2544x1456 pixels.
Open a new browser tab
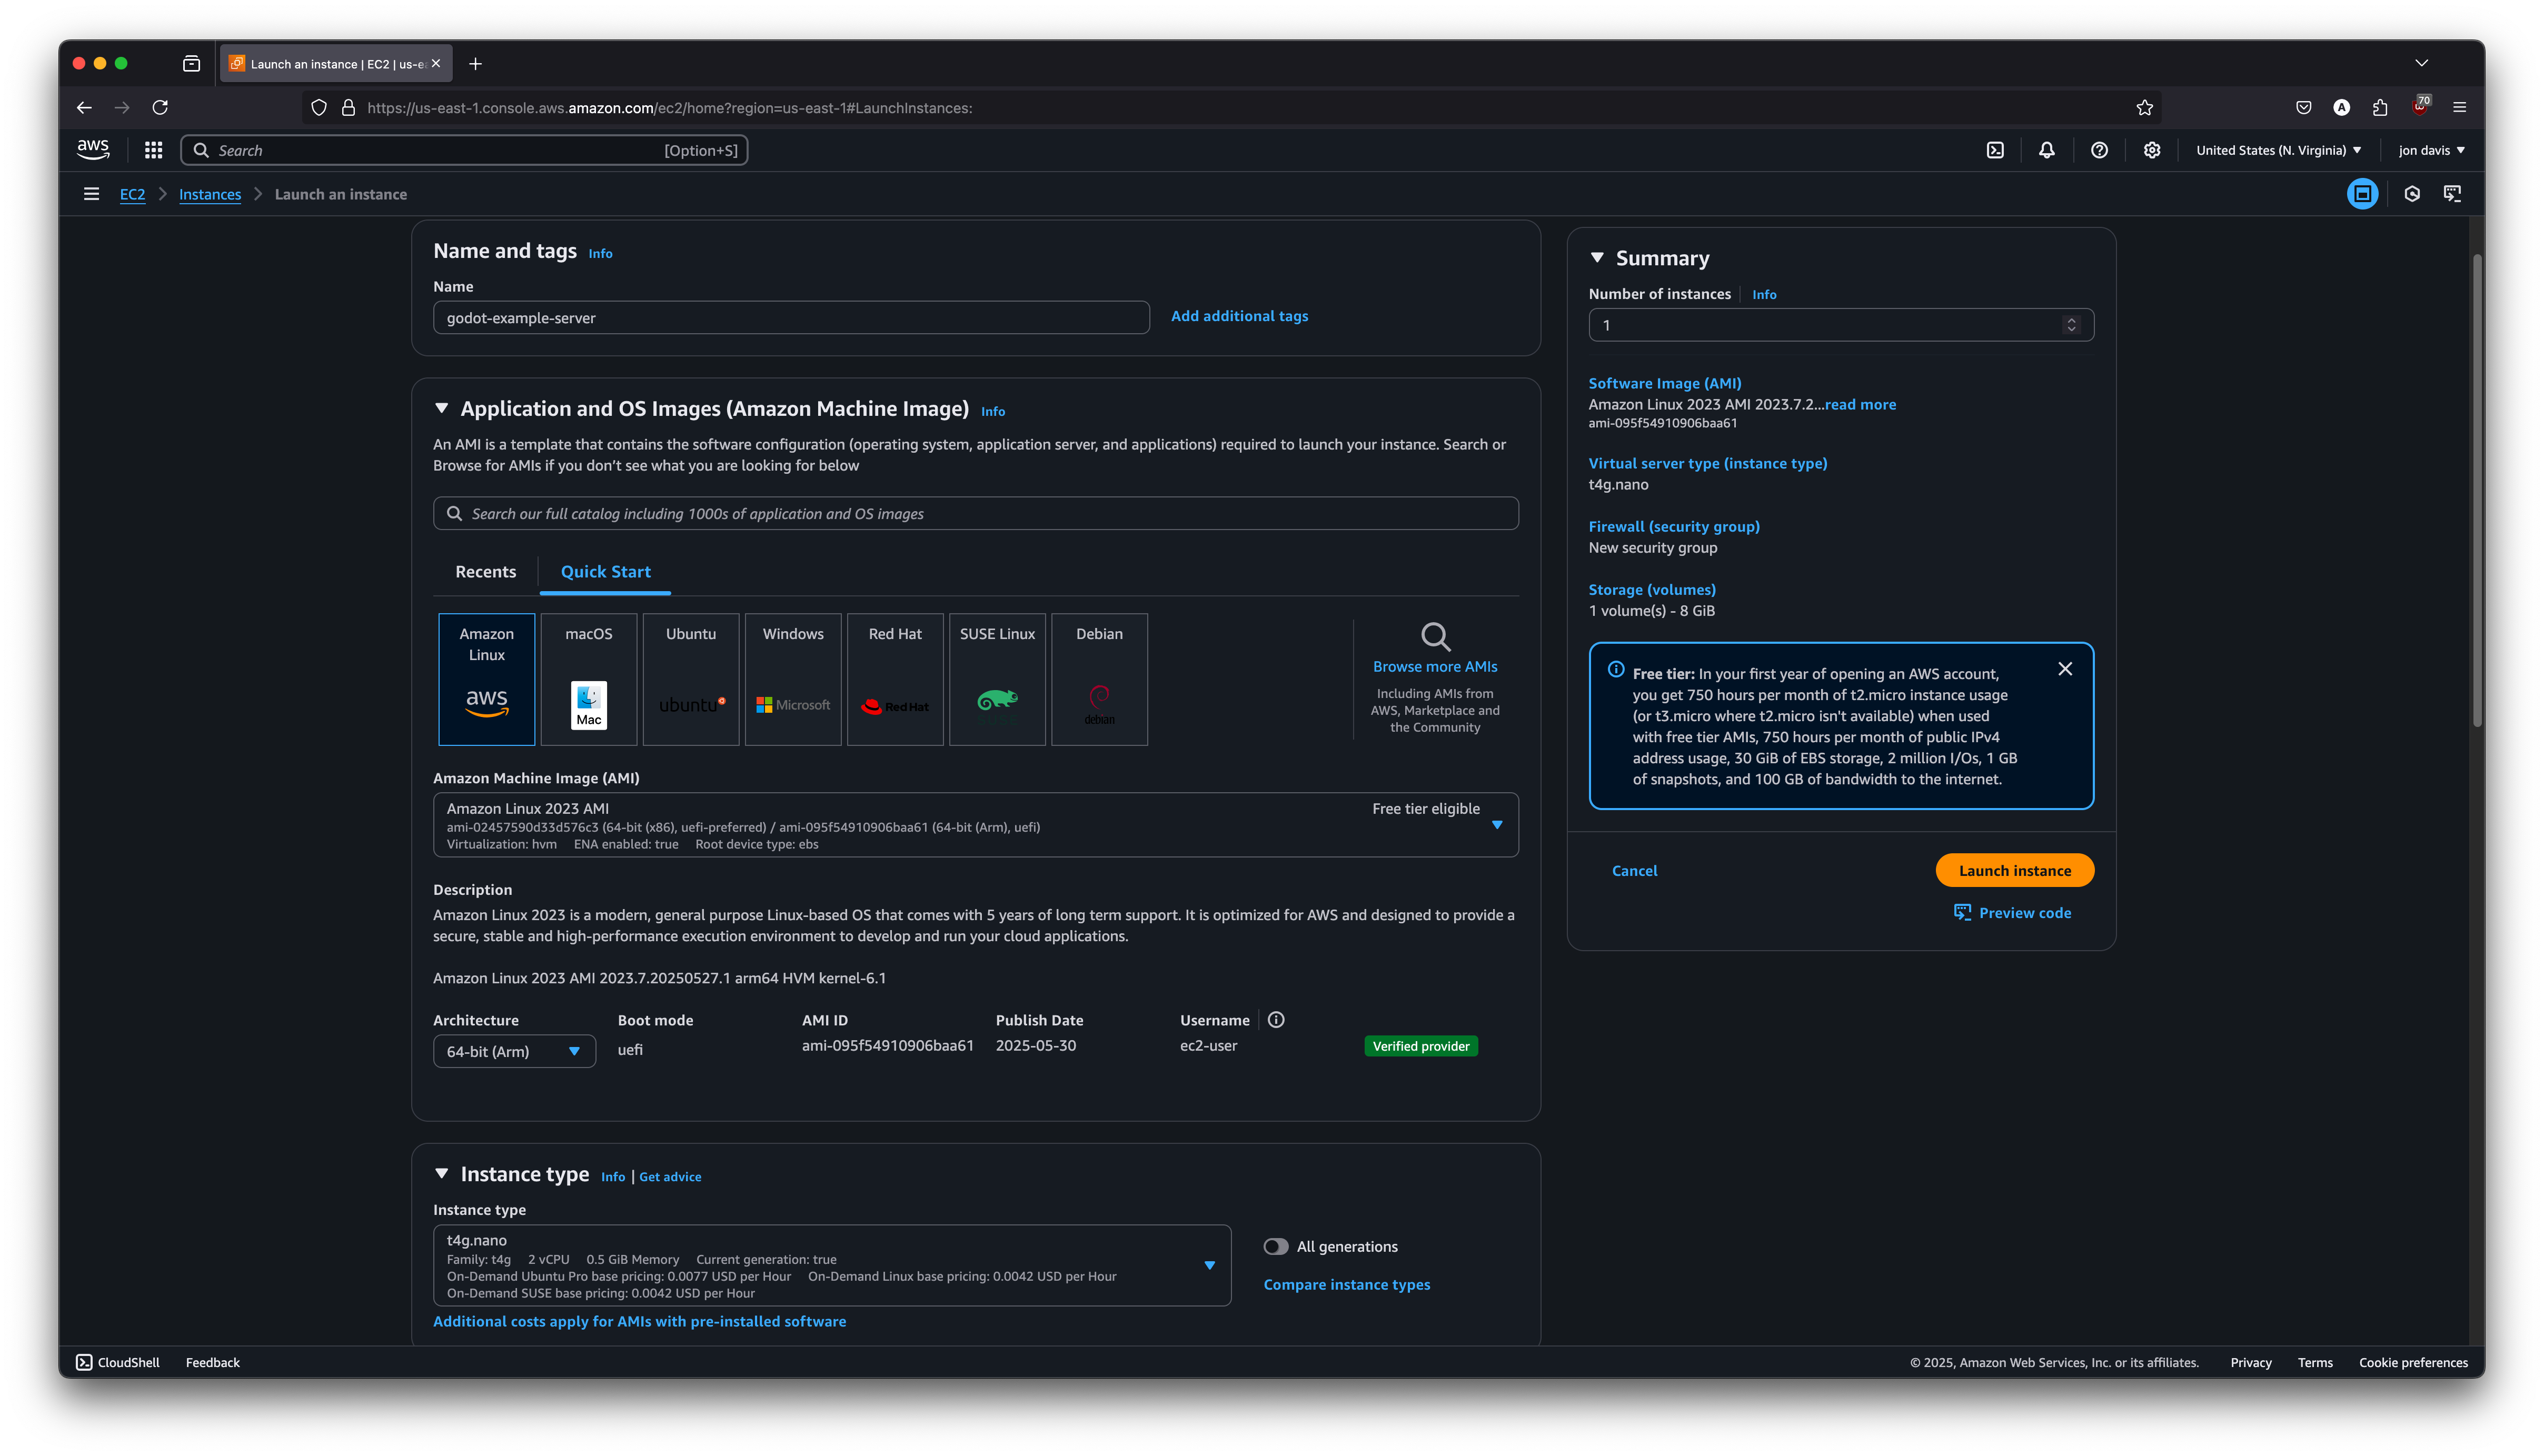(x=475, y=63)
